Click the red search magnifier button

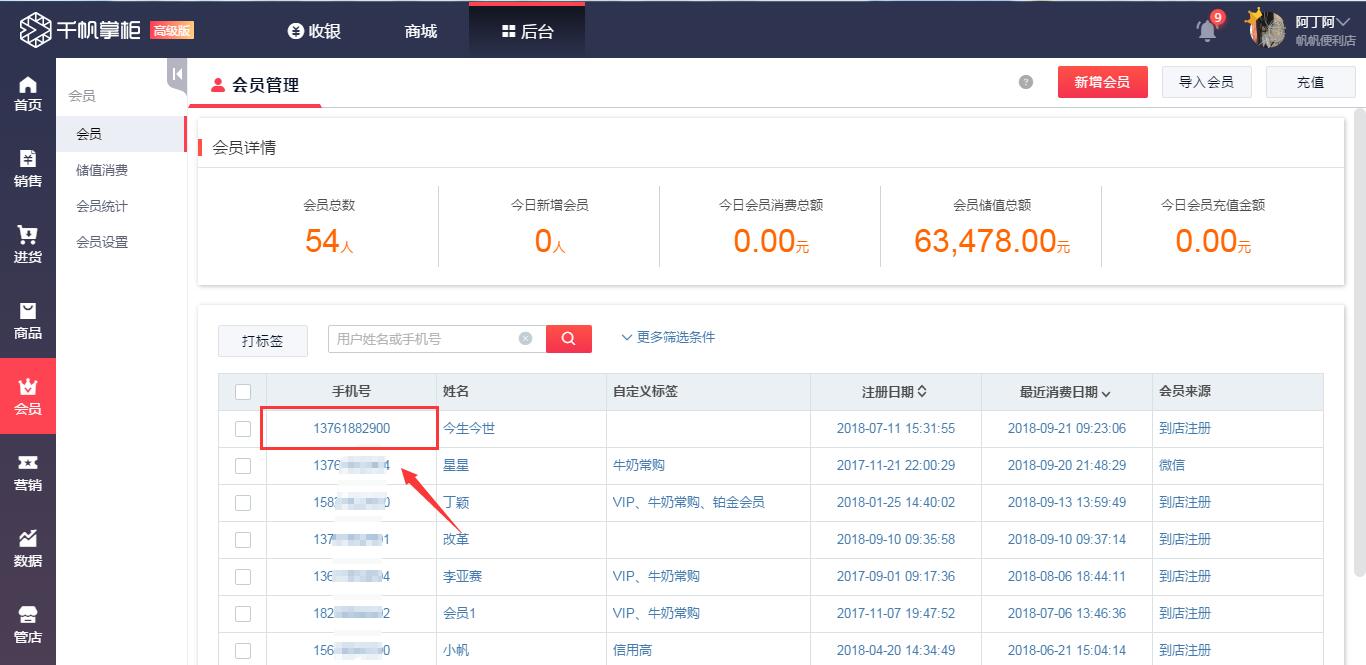(x=568, y=339)
